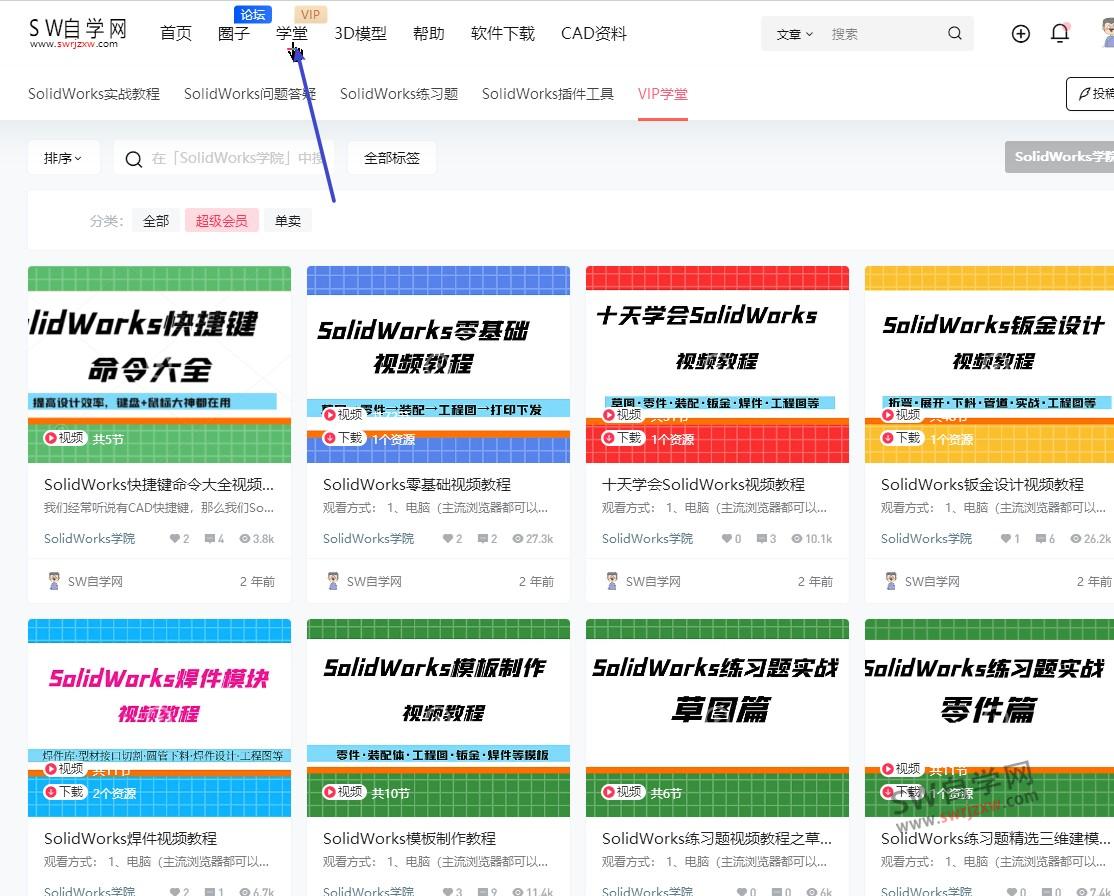This screenshot has width=1114, height=896.
Task: Open the site search magnifier icon
Action: (x=954, y=33)
